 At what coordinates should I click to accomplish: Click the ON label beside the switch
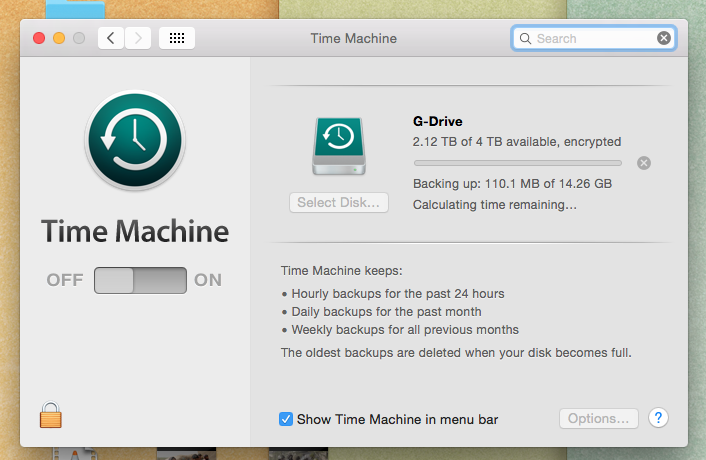click(x=208, y=280)
